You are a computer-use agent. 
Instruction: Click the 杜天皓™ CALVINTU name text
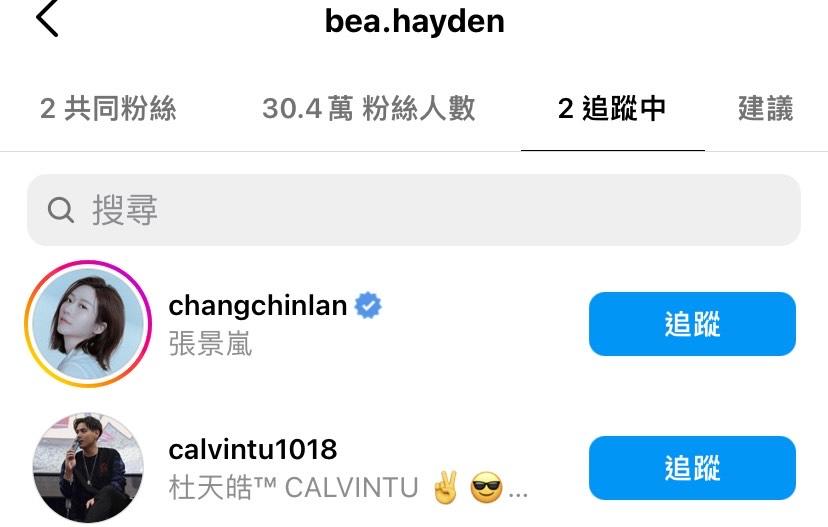point(294,487)
